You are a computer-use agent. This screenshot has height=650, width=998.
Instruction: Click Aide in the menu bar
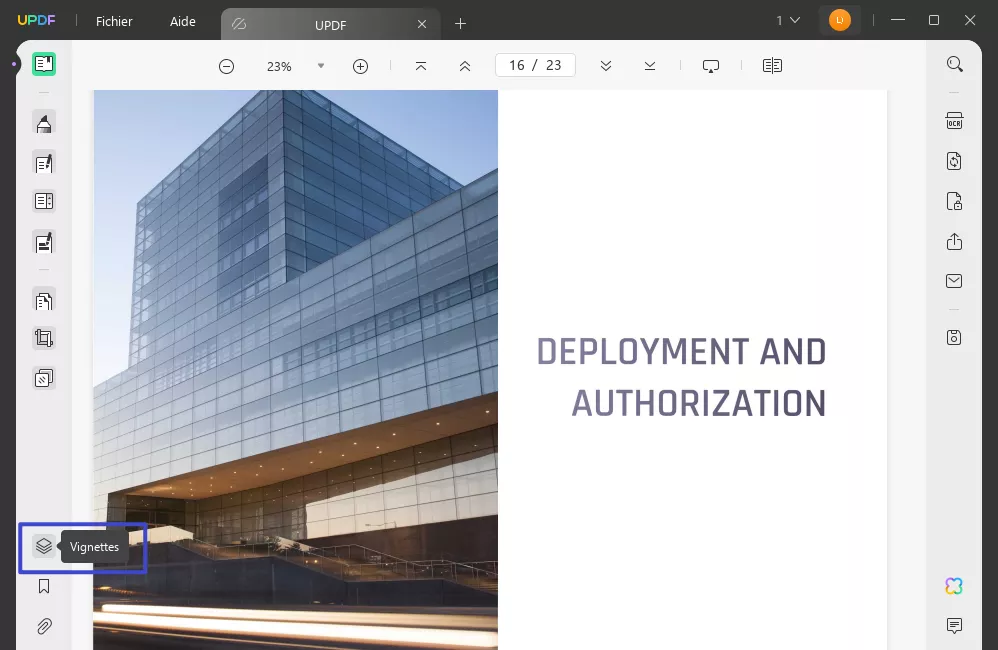tap(182, 21)
